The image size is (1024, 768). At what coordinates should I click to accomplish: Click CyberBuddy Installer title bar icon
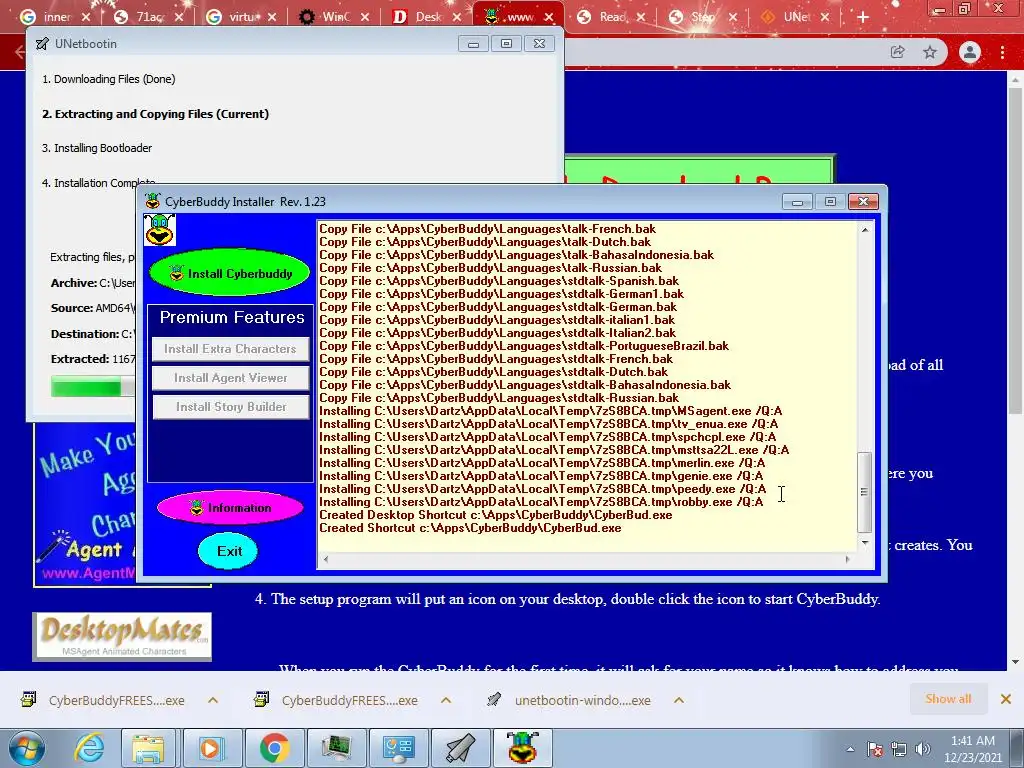pyautogui.click(x=153, y=201)
